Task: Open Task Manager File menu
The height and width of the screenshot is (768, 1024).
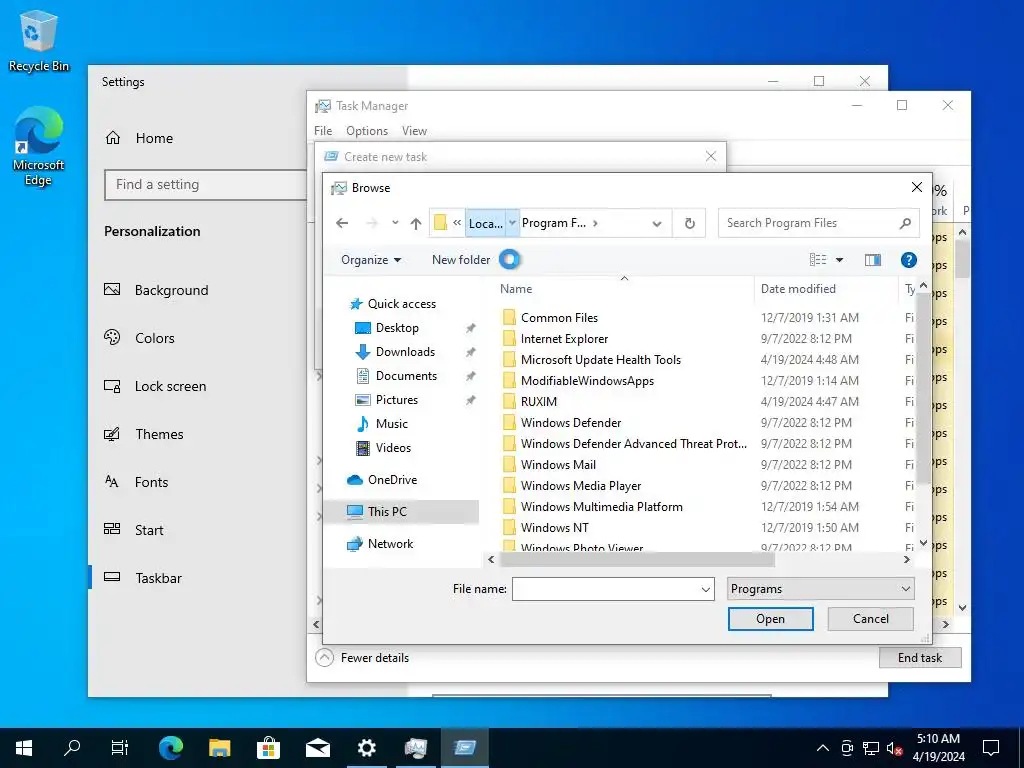Action: click(323, 131)
